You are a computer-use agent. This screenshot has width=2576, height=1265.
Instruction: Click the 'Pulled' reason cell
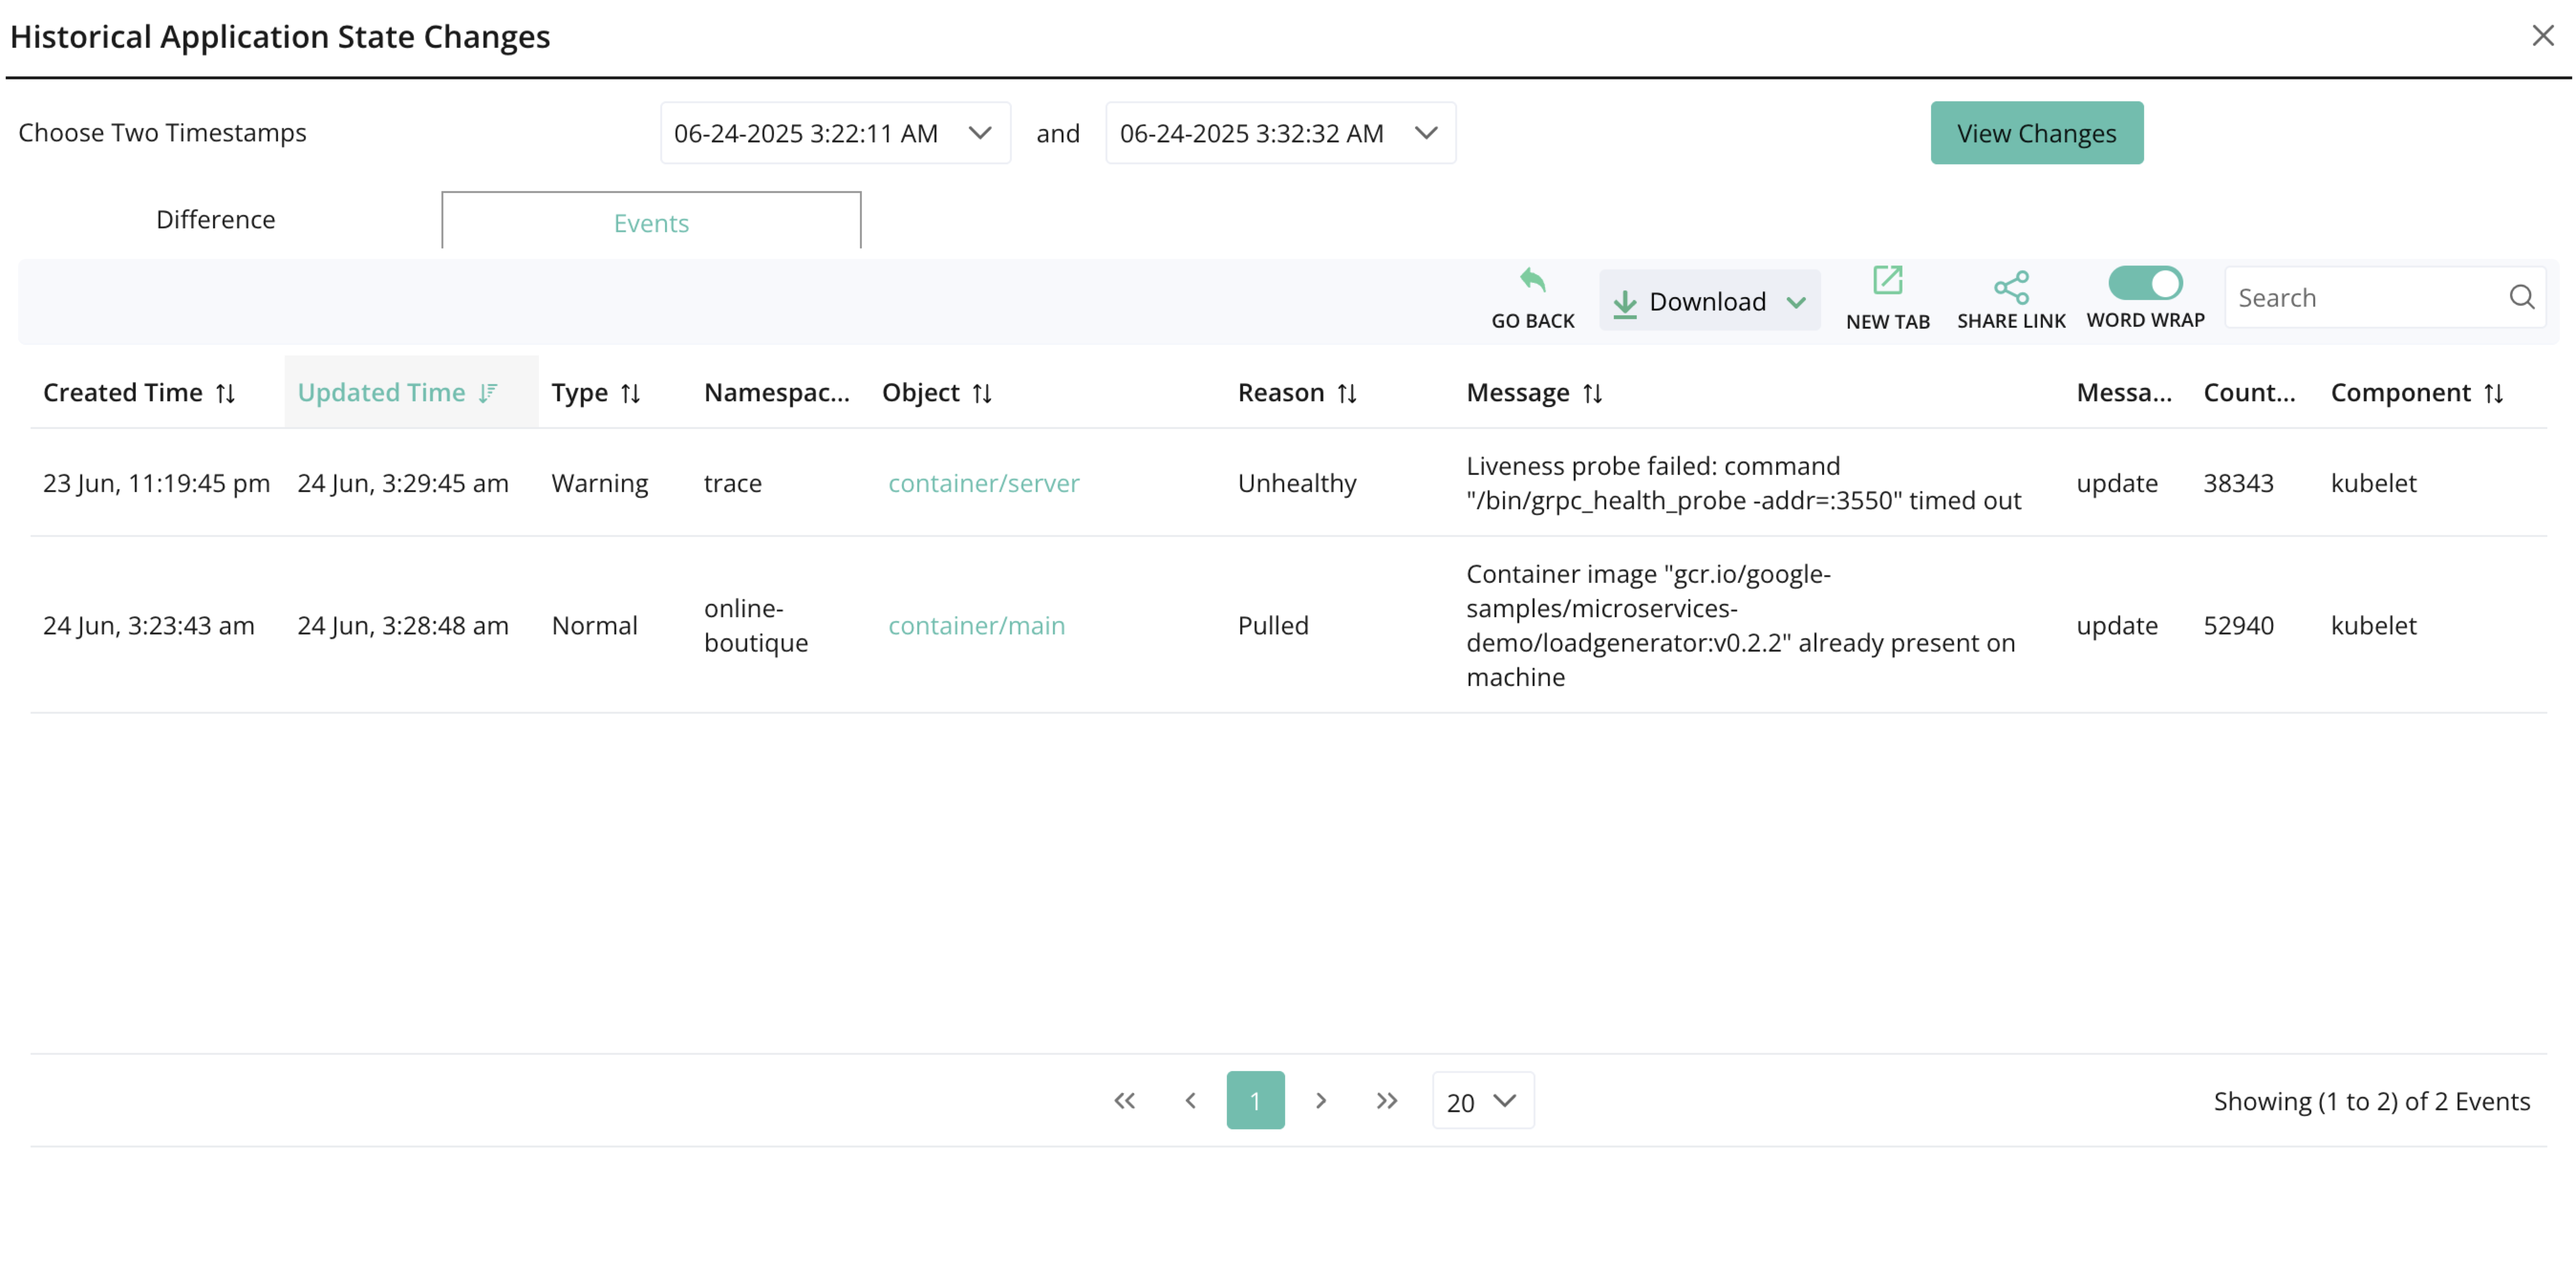pos(1272,625)
